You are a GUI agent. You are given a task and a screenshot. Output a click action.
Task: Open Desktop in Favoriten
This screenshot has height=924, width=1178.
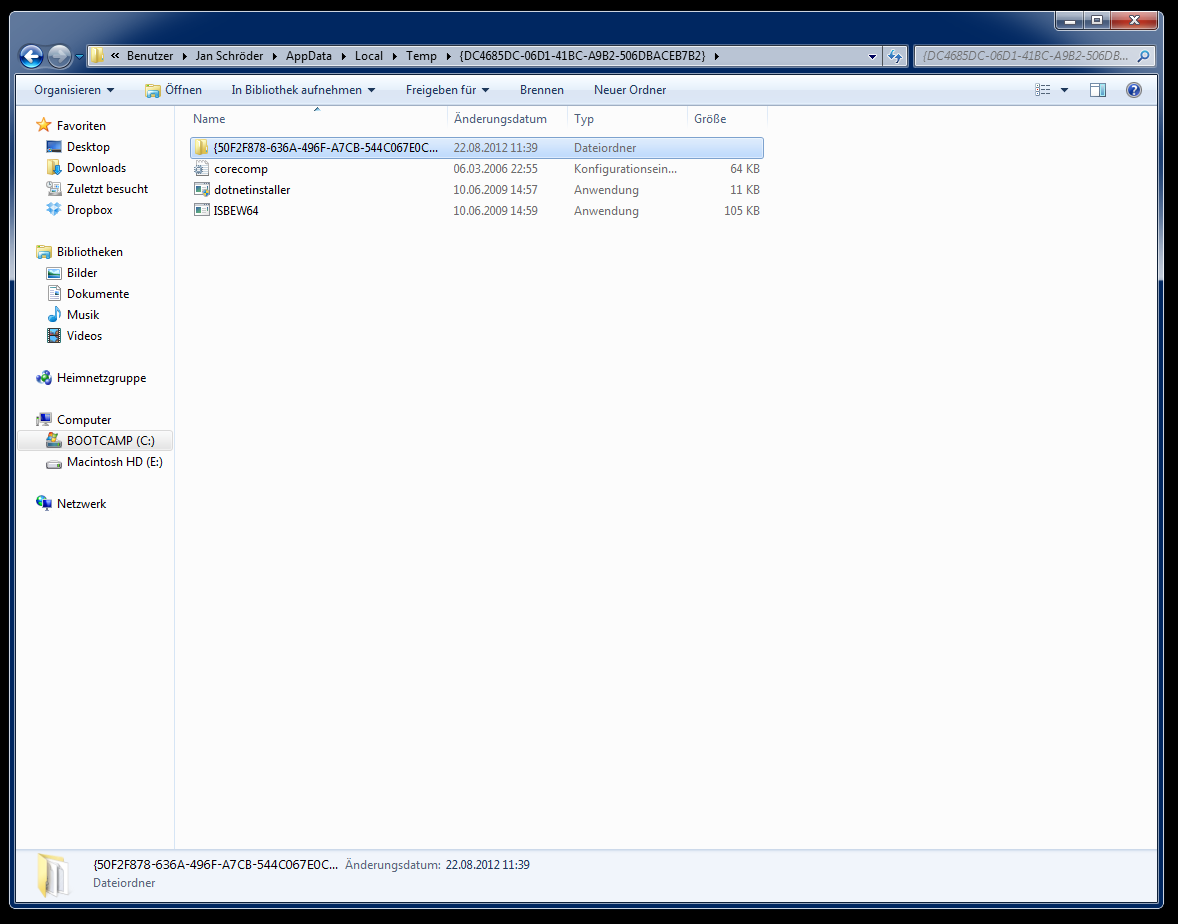[88, 146]
